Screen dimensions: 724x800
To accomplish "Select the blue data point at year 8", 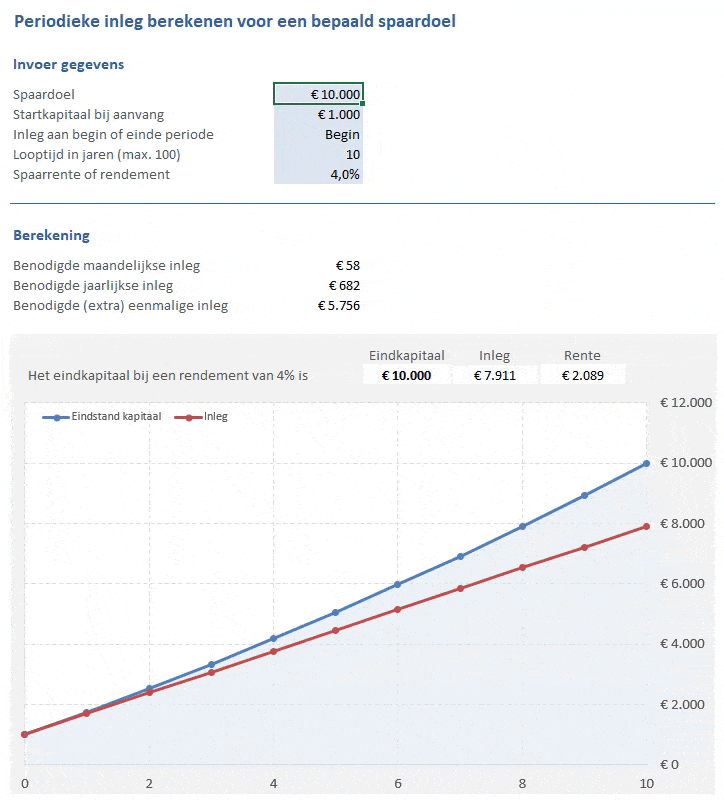I will click(522, 526).
